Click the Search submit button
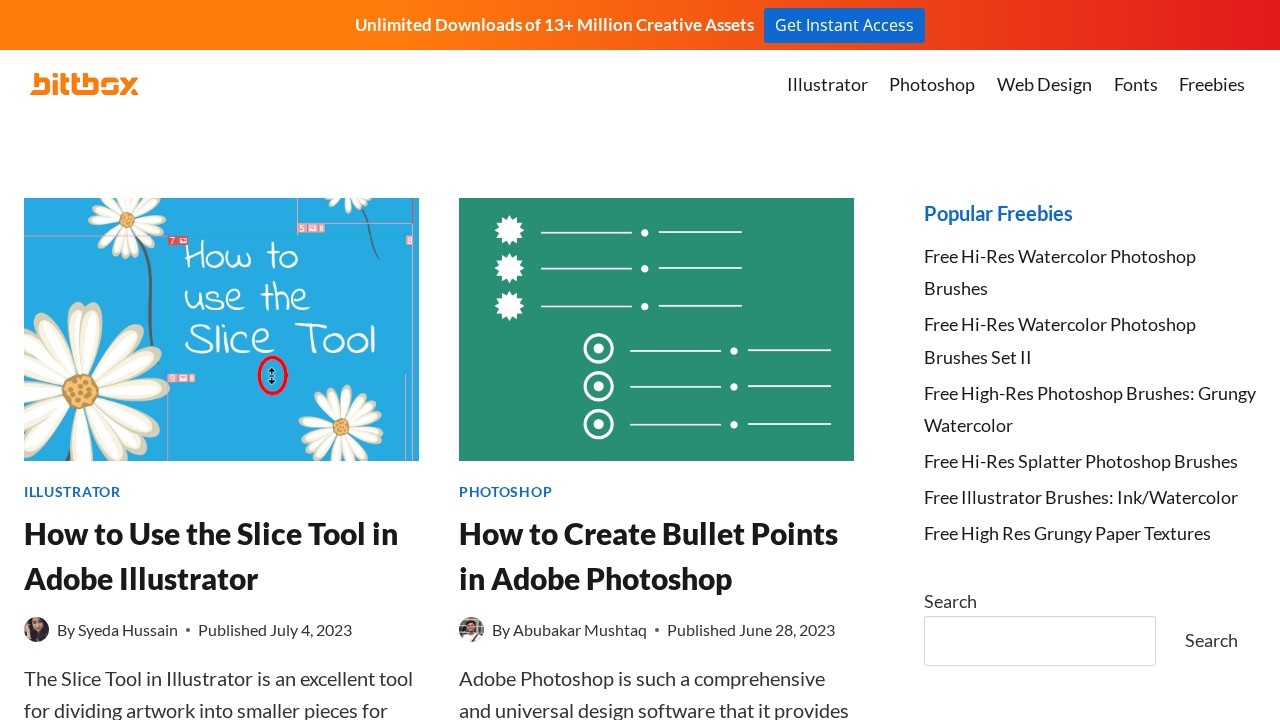The height and width of the screenshot is (720, 1280). click(1211, 641)
